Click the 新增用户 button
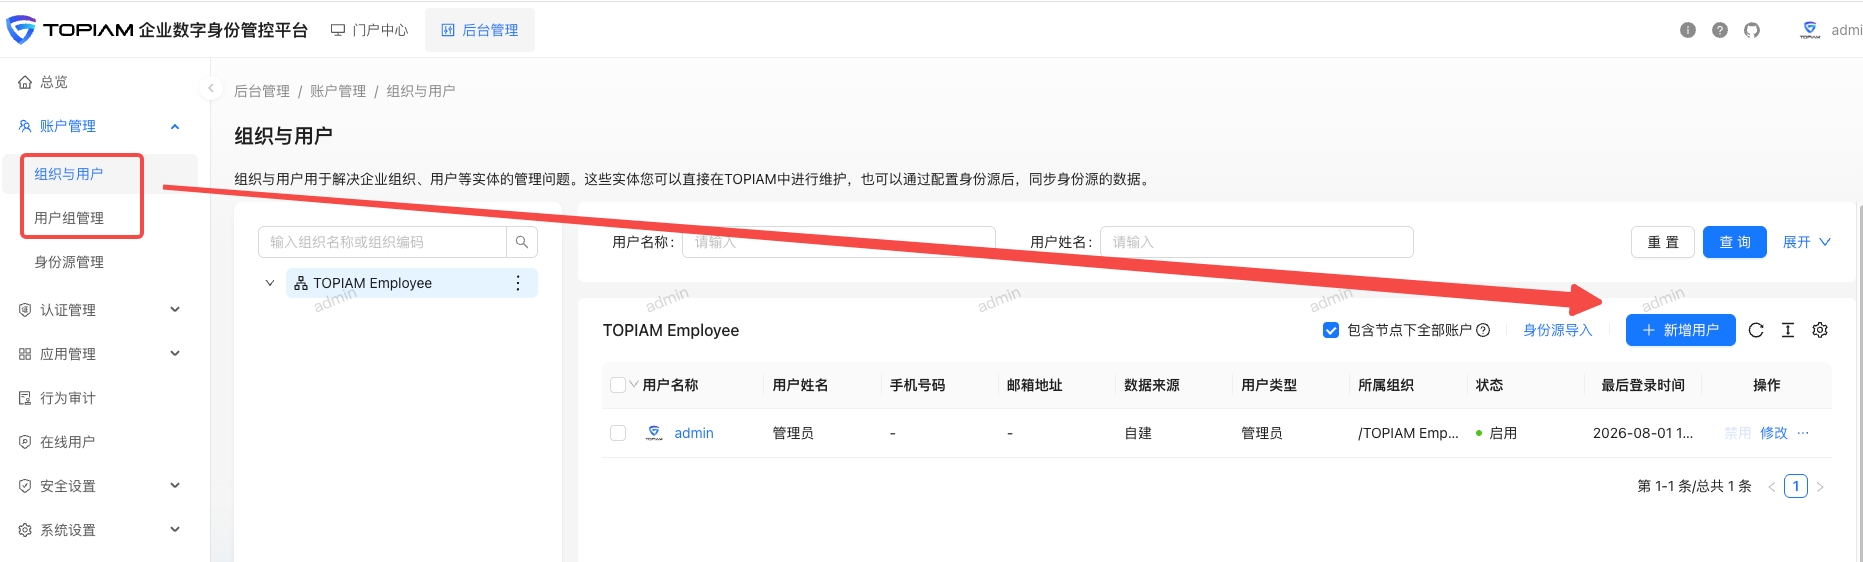 [x=1681, y=330]
